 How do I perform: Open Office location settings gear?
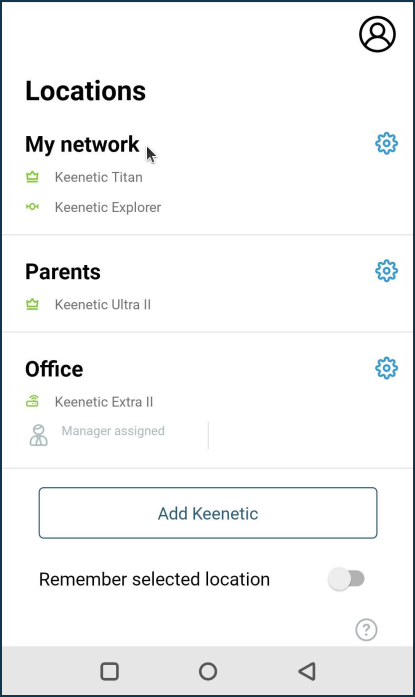pyautogui.click(x=386, y=368)
